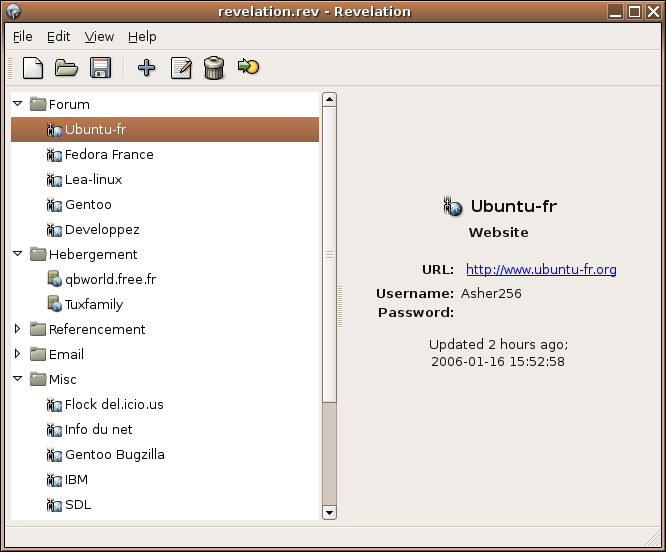Select the Ubuntu-fr tree entry

(165, 130)
